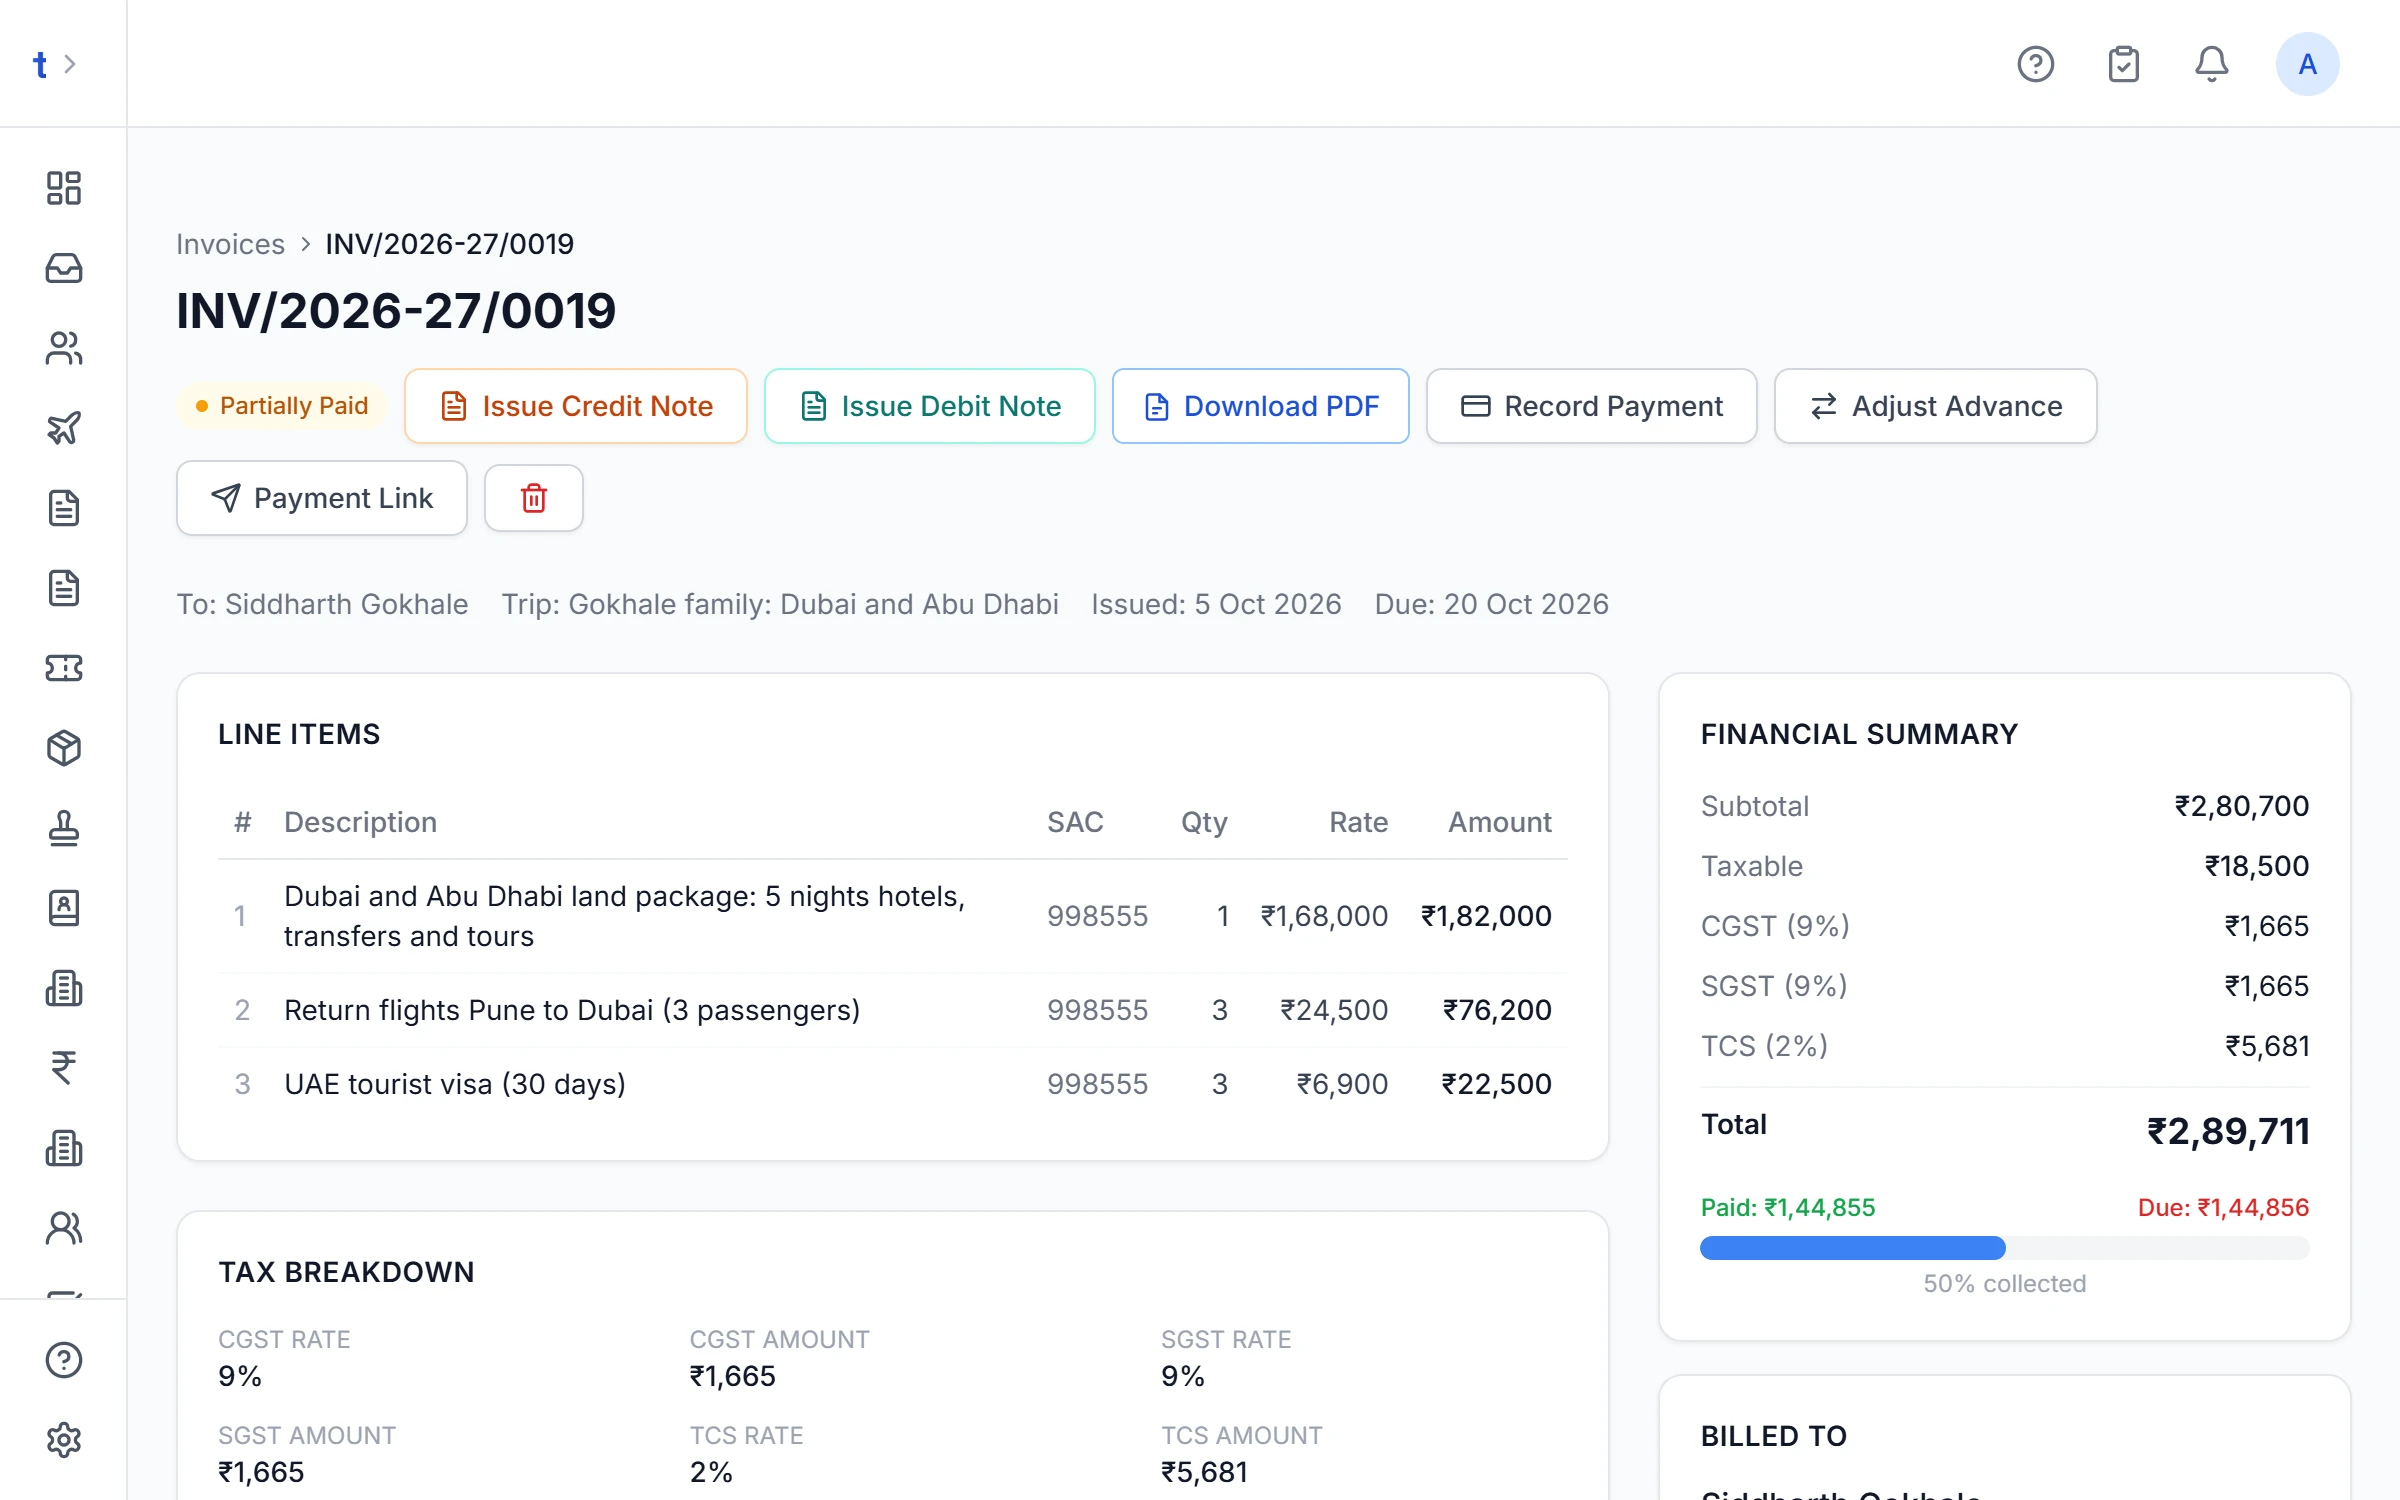Click the help question icon in header
Viewport: 2400px width, 1500px height.
[x=2035, y=64]
